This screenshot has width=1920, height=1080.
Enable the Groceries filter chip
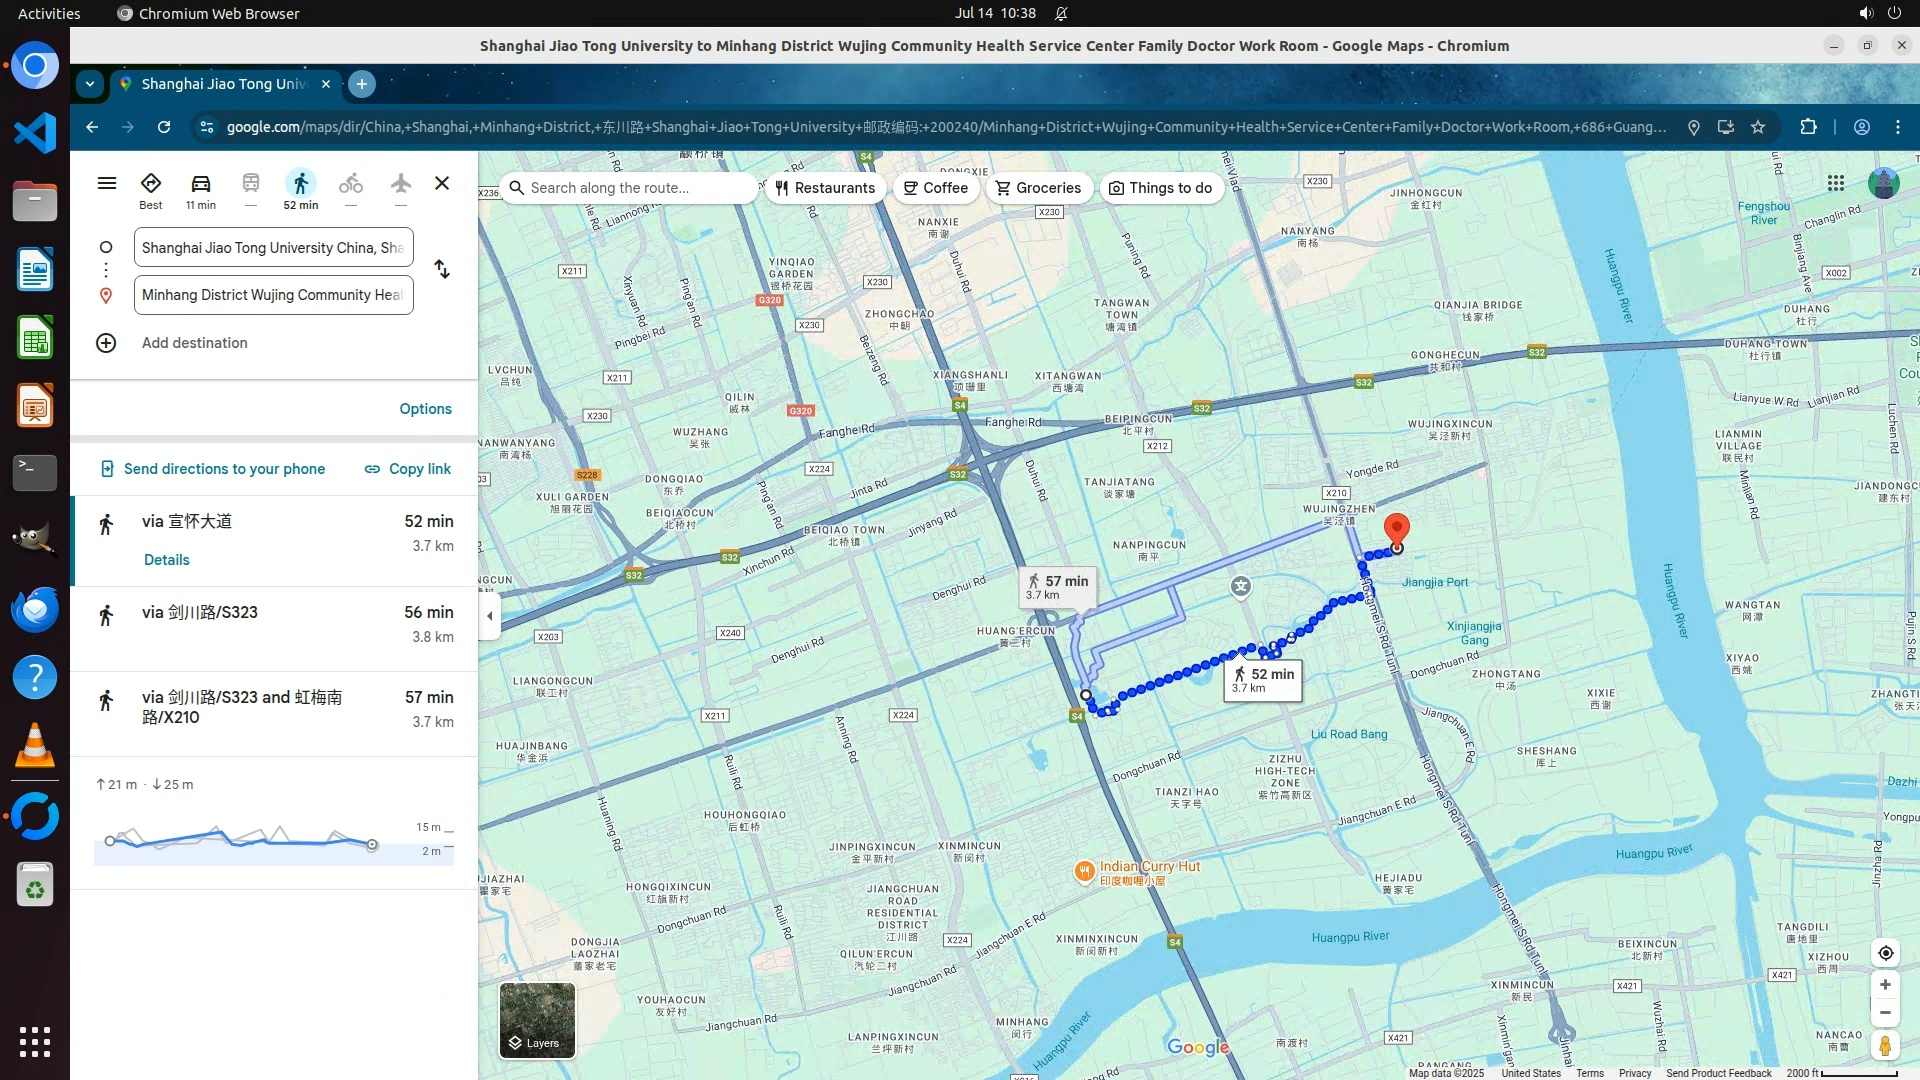1038,188
